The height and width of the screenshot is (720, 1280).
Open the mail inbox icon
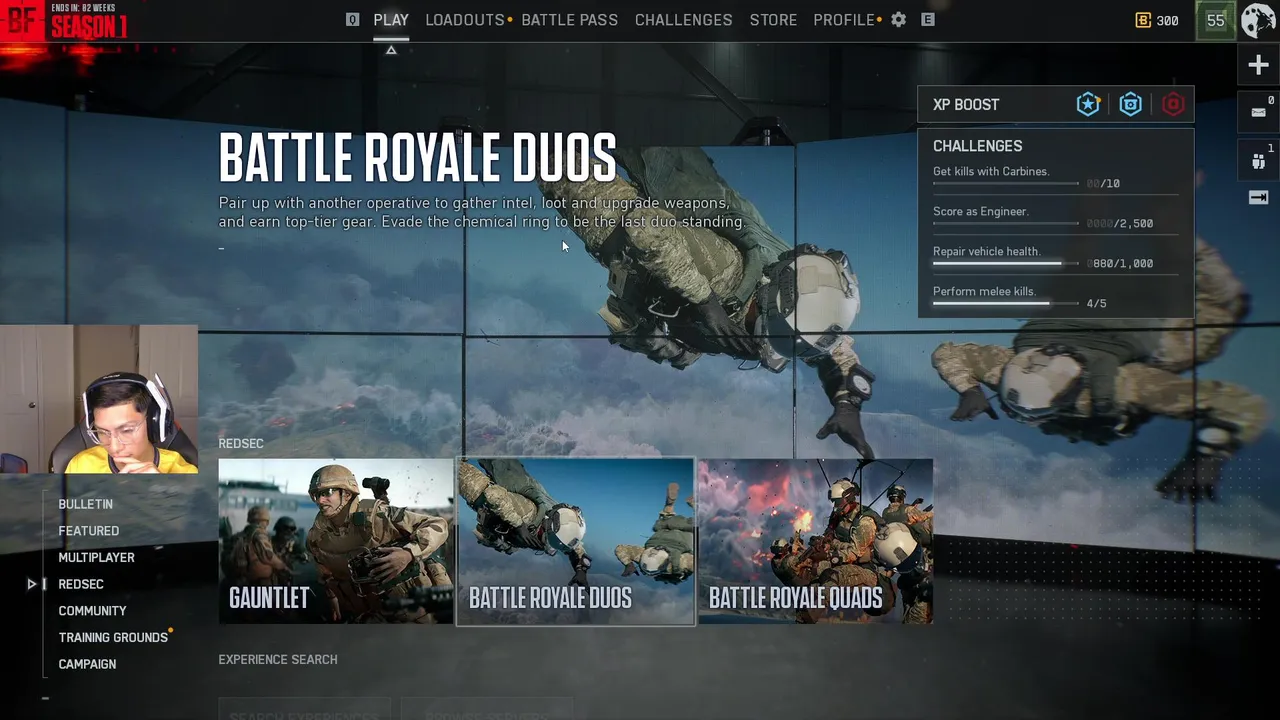pyautogui.click(x=1258, y=112)
